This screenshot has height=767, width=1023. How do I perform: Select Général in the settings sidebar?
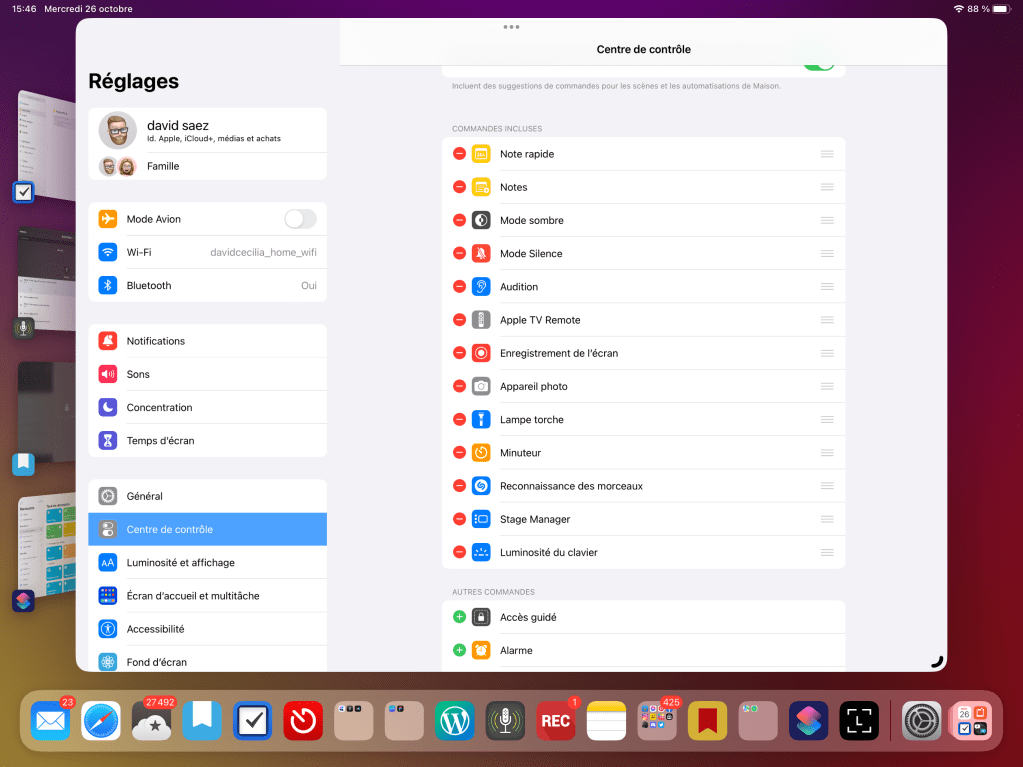[207, 496]
